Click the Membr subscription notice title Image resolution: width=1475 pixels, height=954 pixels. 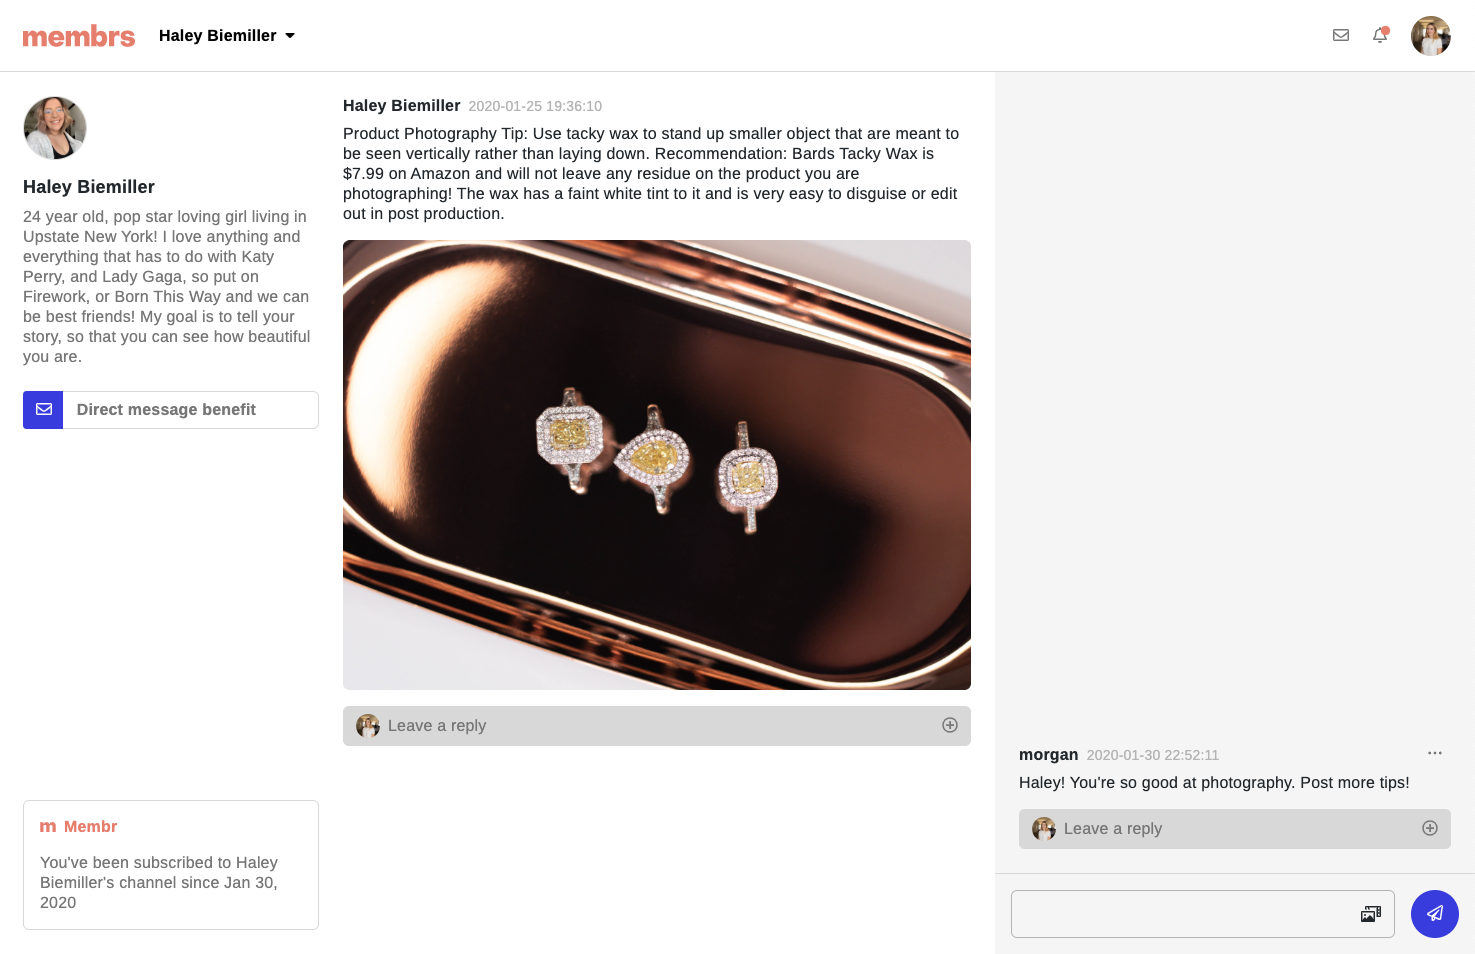[x=90, y=827]
